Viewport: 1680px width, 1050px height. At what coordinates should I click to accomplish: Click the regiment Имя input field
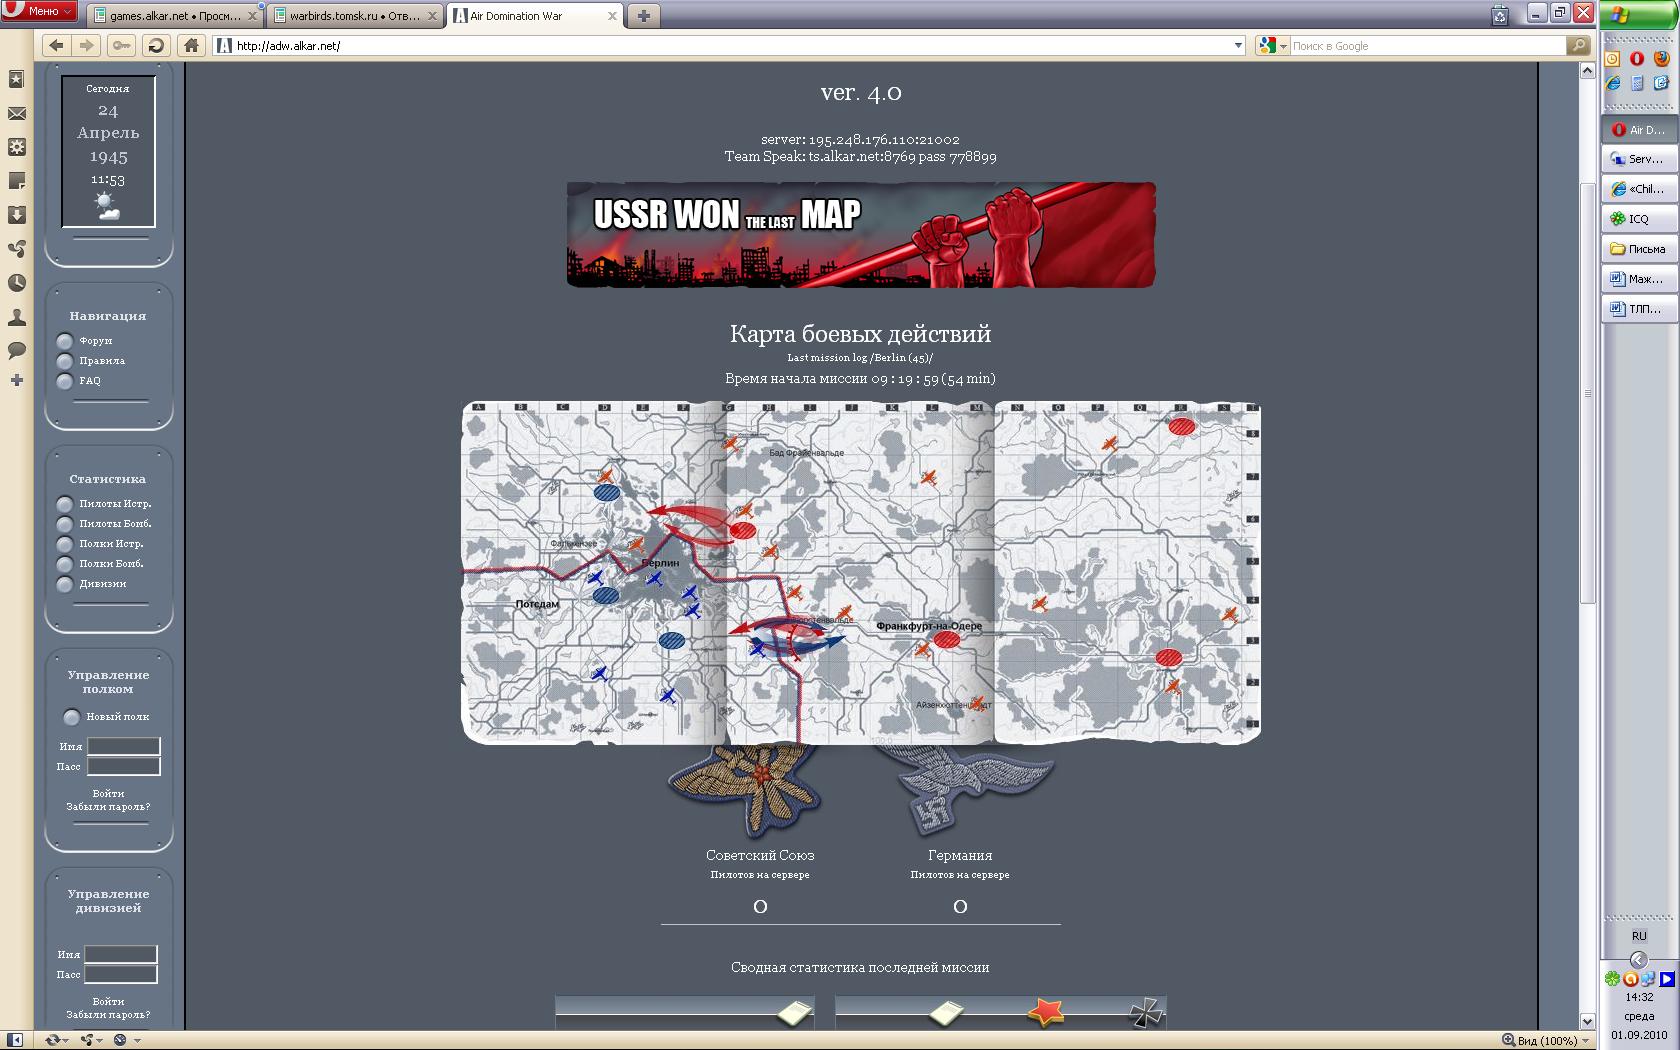(123, 746)
